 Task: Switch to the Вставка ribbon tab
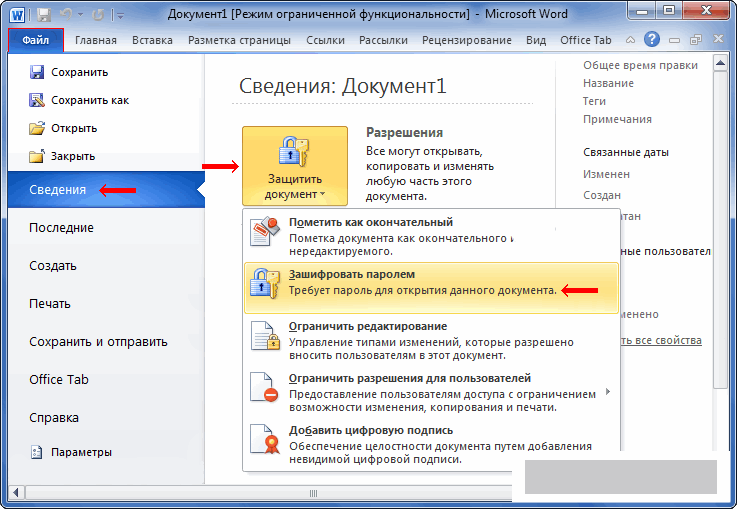pyautogui.click(x=152, y=40)
